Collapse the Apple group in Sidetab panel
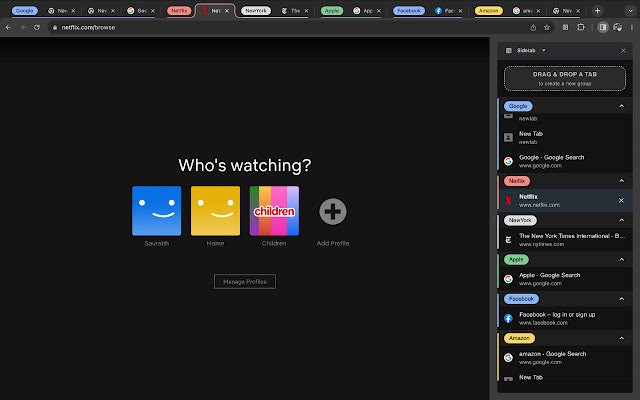The height and width of the screenshot is (400, 640). [x=621, y=260]
